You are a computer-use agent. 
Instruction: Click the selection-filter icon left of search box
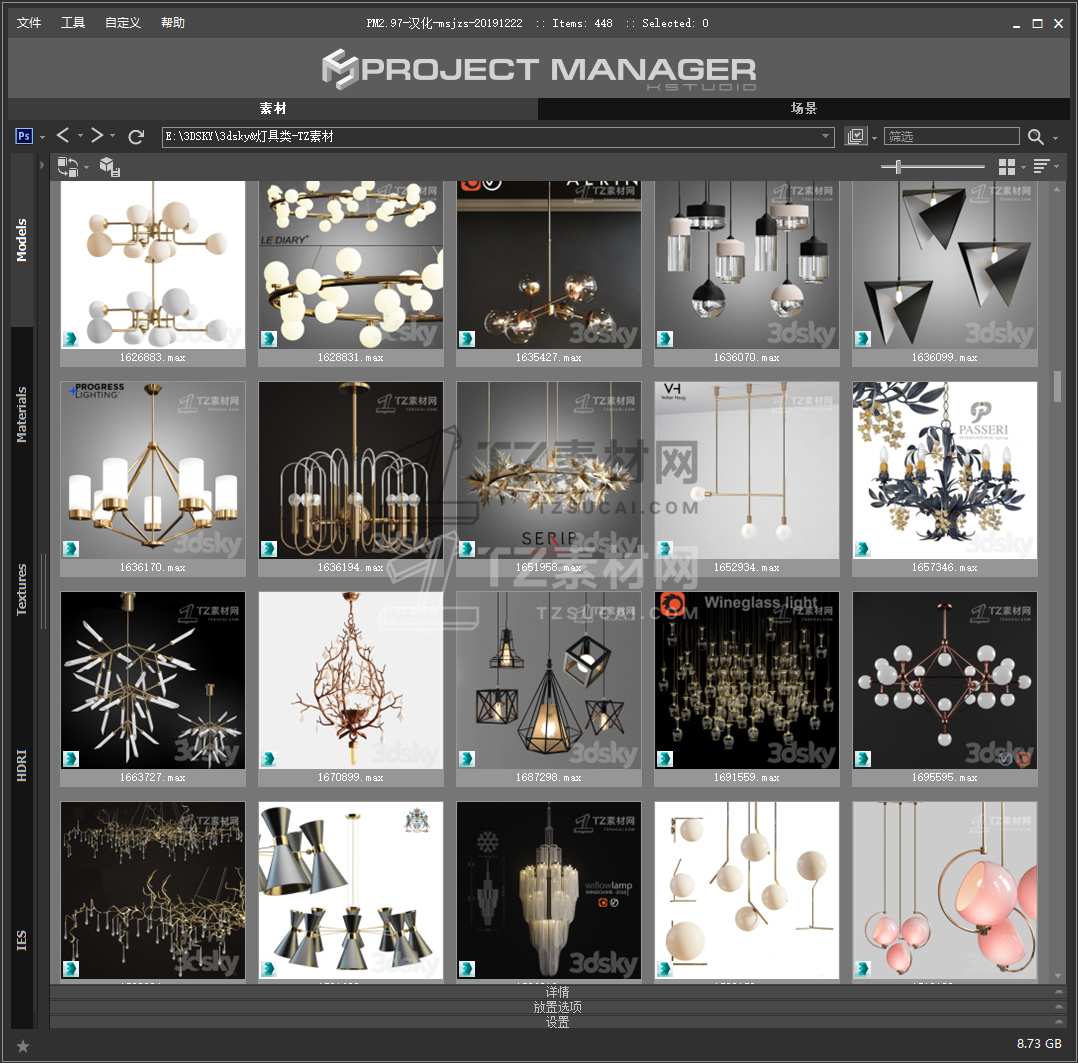856,136
